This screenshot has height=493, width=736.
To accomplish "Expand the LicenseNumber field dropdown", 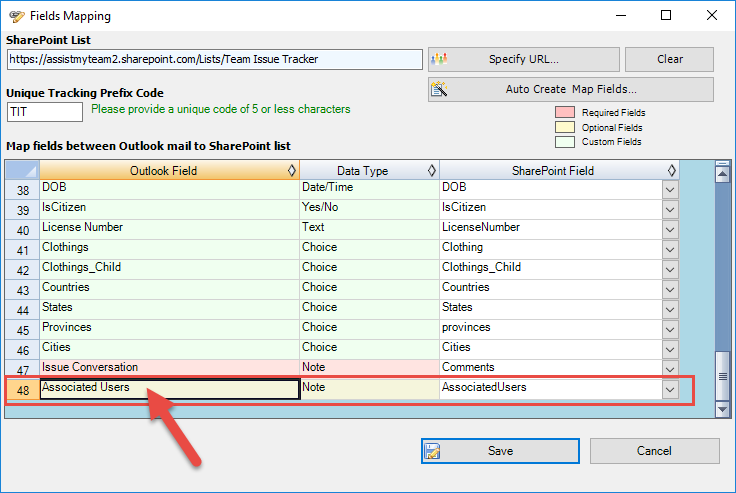I will point(670,228).
